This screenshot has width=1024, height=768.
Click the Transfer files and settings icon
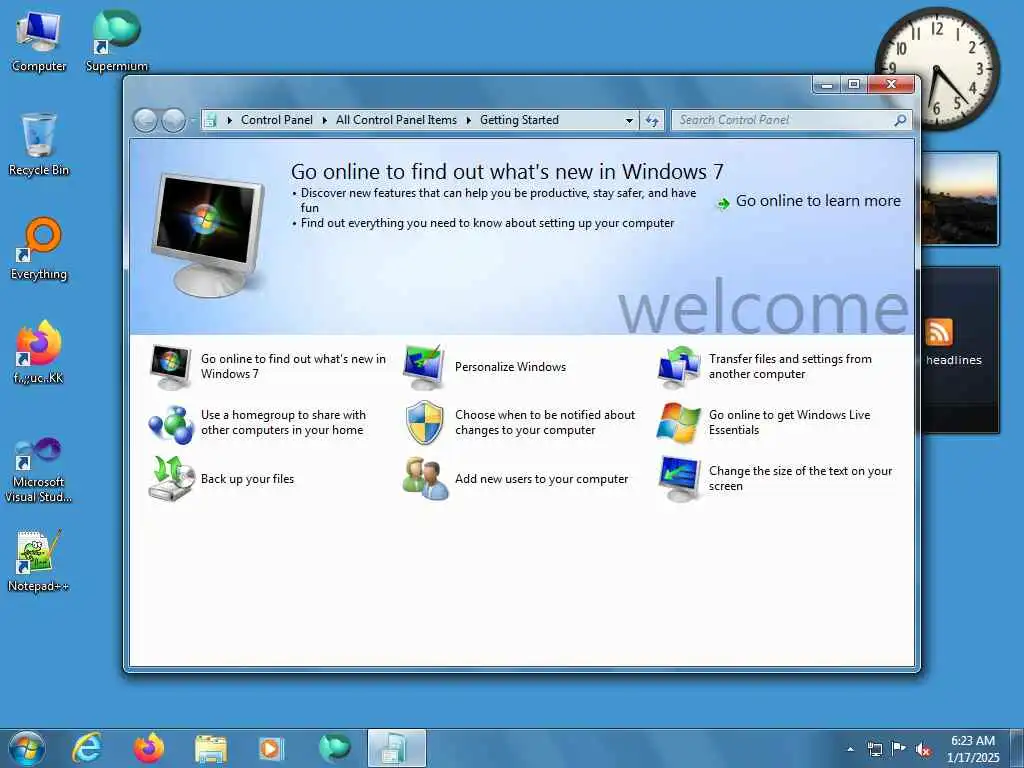coord(679,367)
